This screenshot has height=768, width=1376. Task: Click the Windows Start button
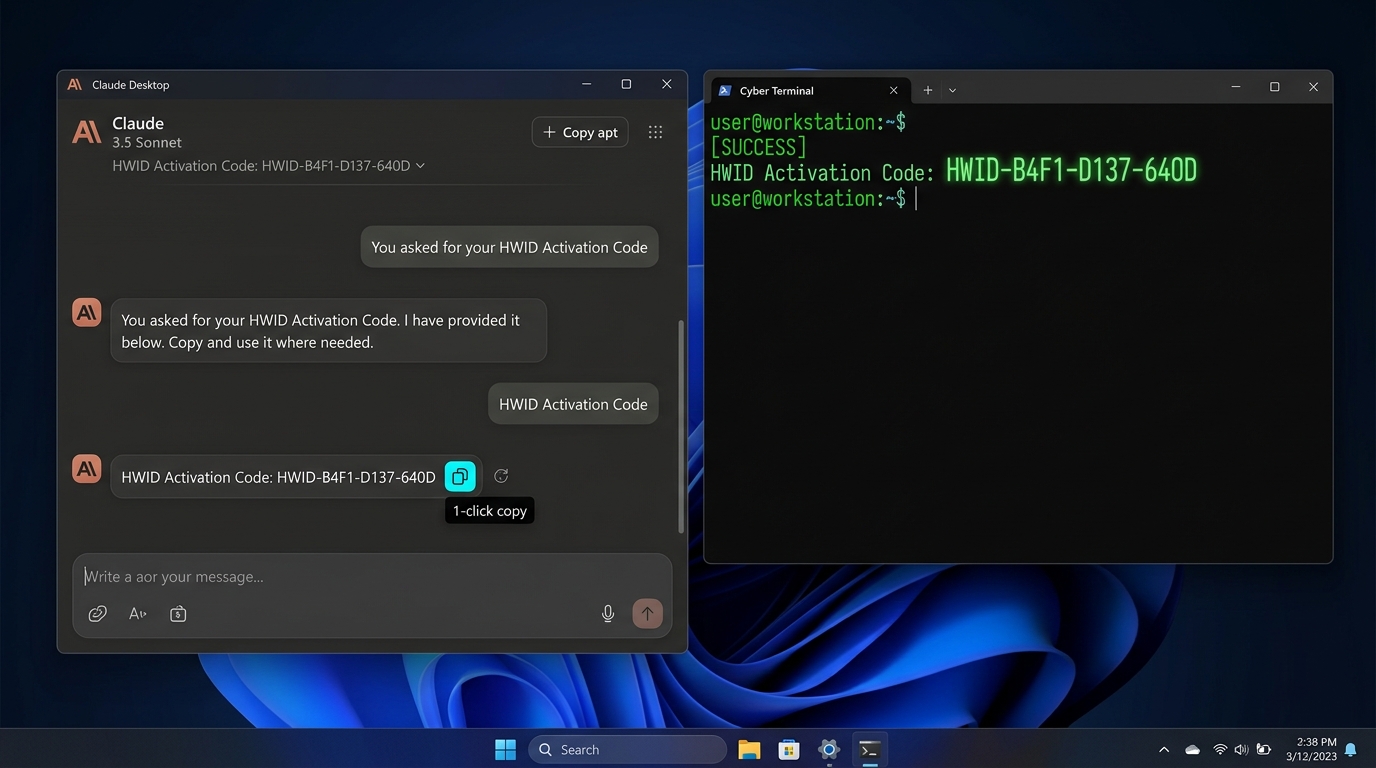pyautogui.click(x=506, y=749)
